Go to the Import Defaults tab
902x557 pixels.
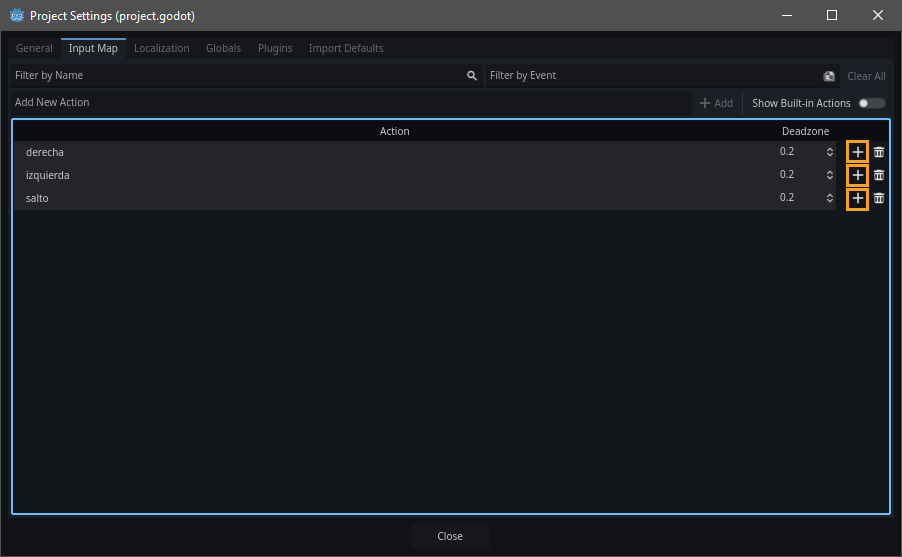(x=345, y=48)
